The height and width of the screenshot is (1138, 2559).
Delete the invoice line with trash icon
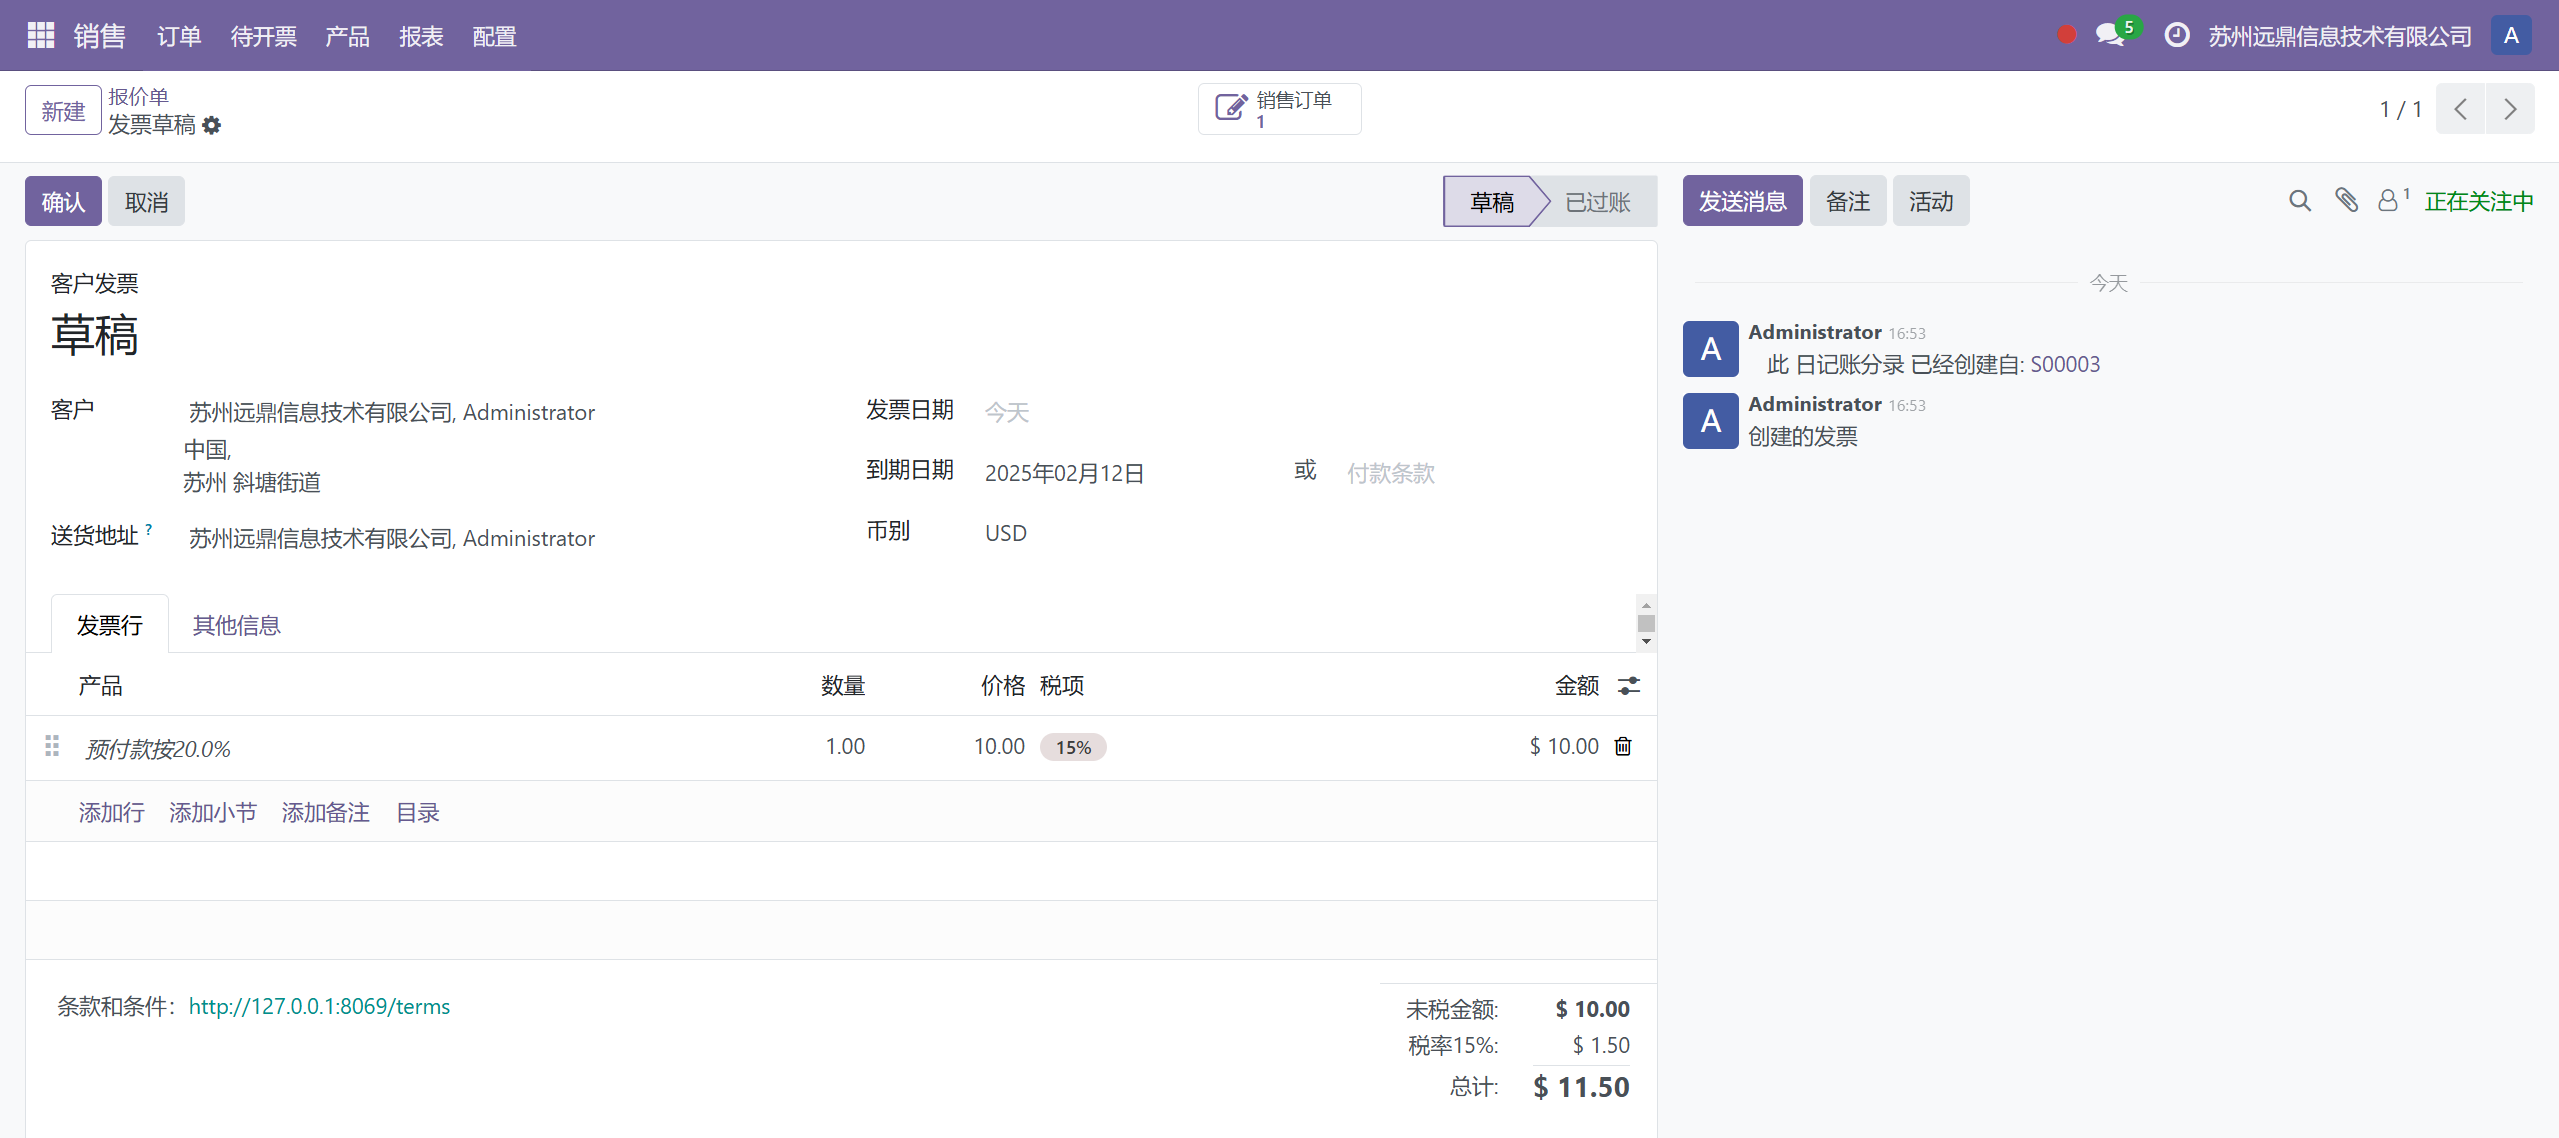(1623, 747)
